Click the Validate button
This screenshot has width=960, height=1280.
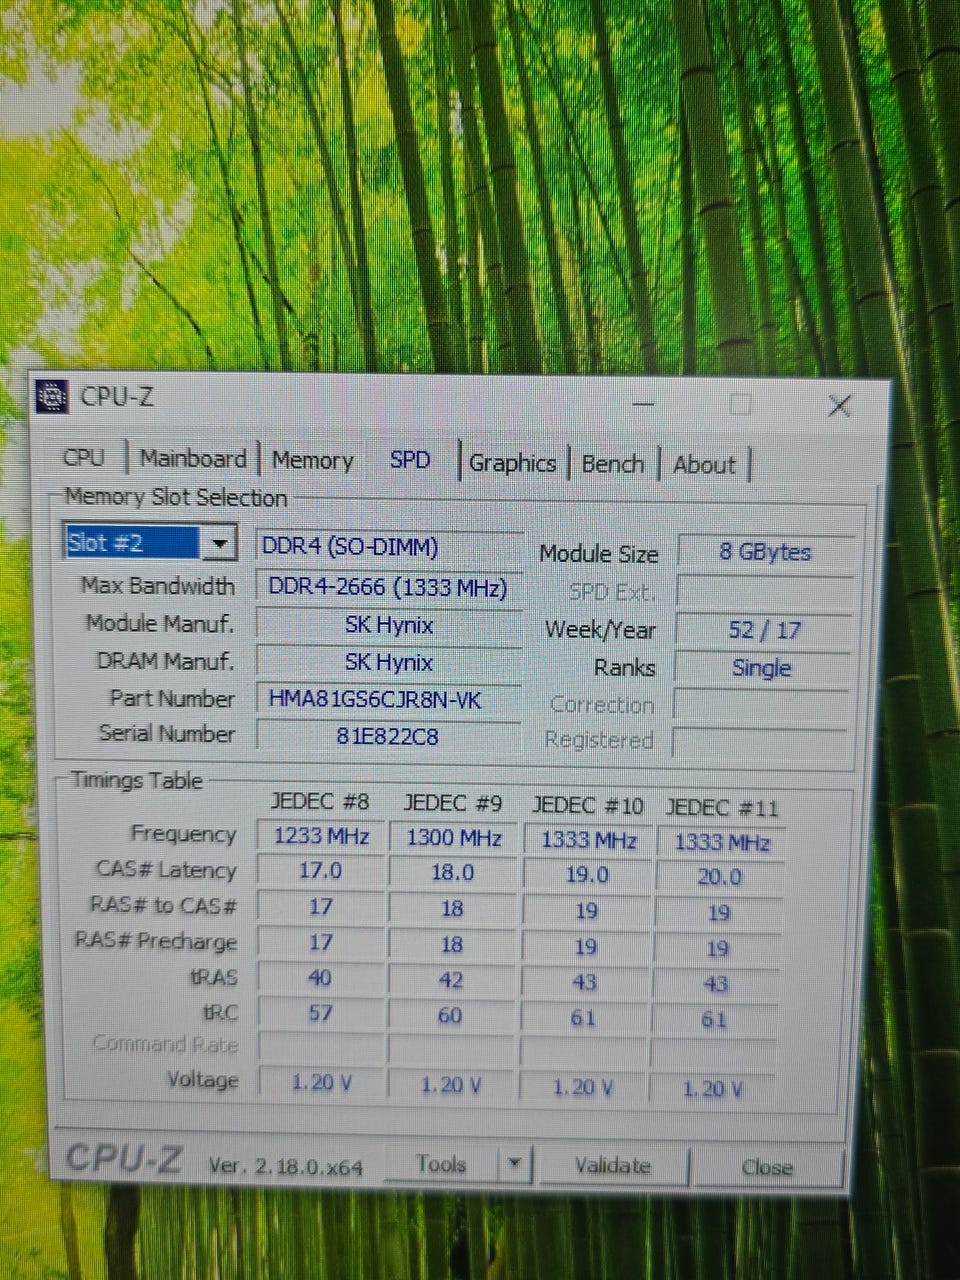point(613,1166)
